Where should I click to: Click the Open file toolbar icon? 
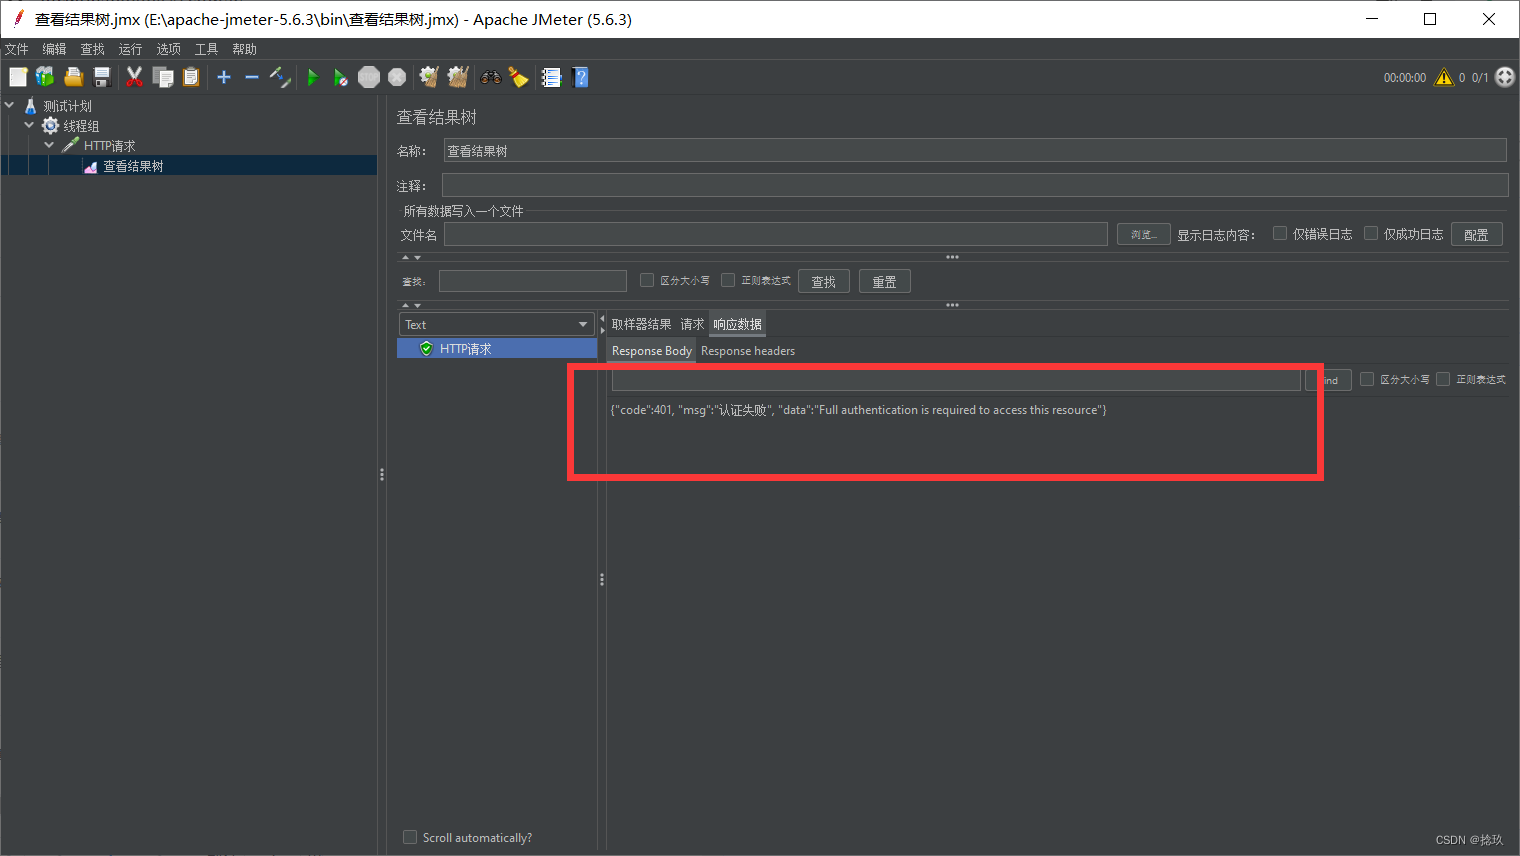(x=73, y=77)
